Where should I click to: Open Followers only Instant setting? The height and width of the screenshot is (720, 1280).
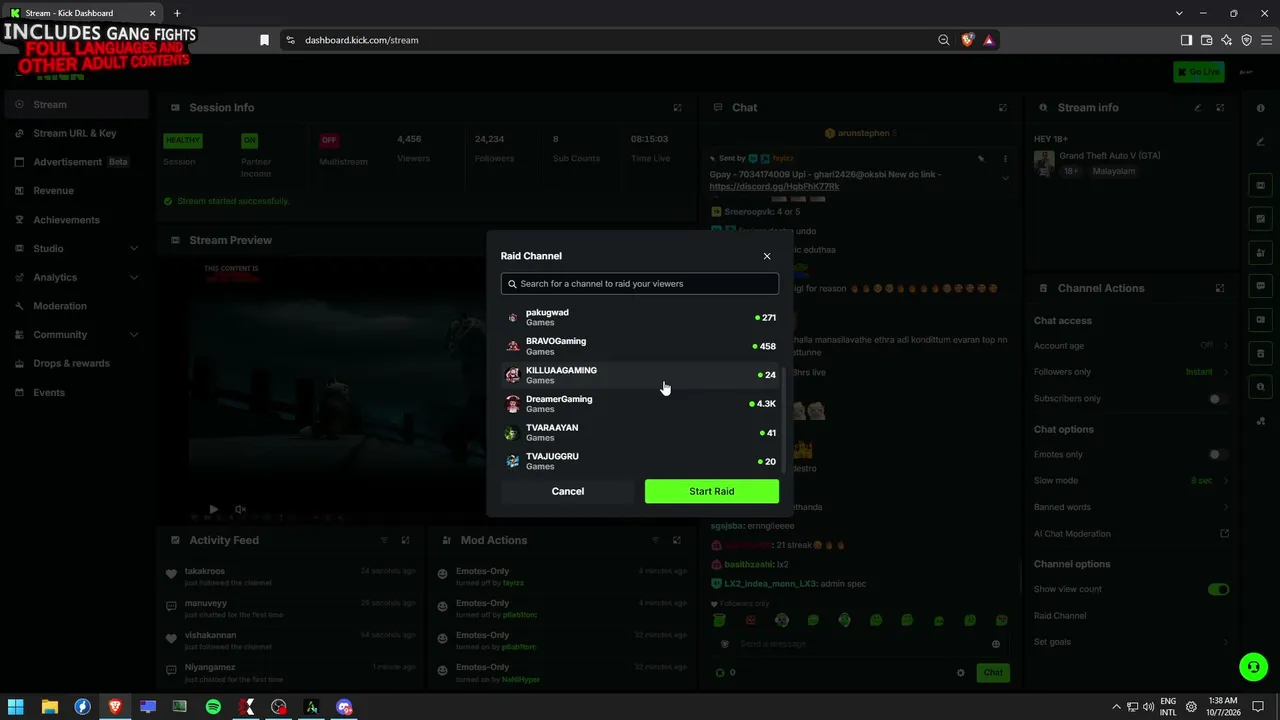[x=1204, y=372]
